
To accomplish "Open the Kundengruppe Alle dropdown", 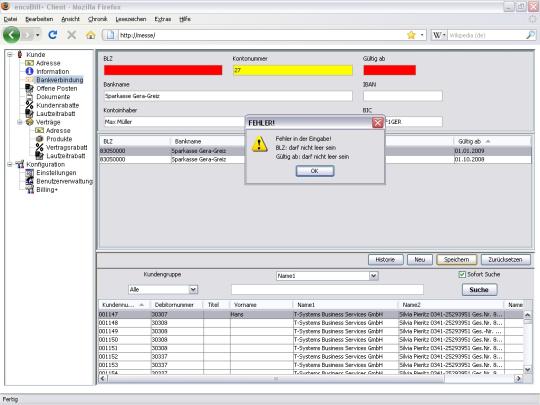I will (x=193, y=289).
